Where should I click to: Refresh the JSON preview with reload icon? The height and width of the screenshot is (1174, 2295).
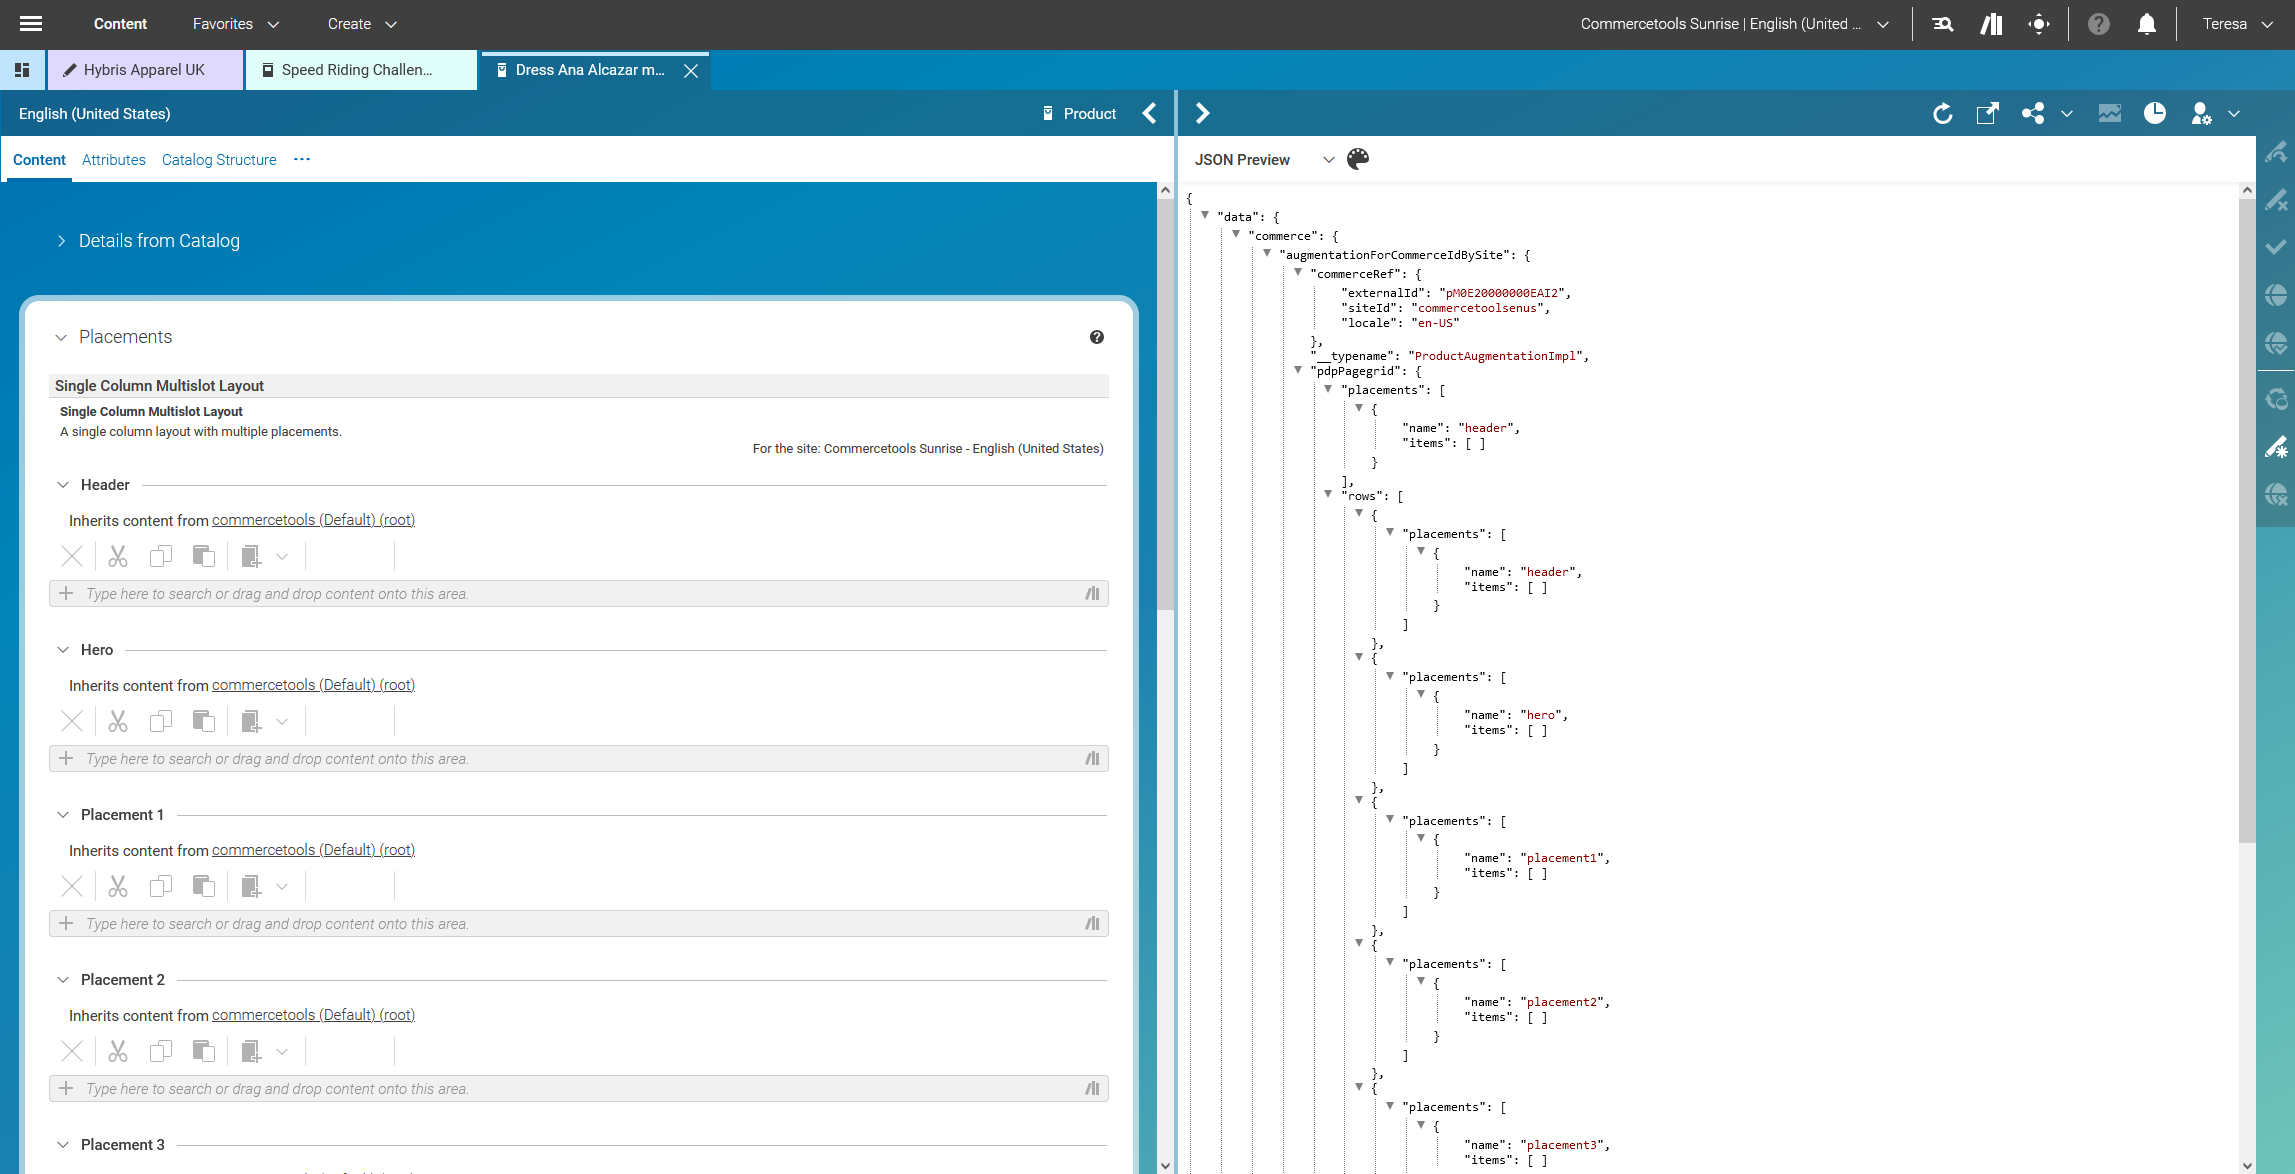(x=1943, y=113)
